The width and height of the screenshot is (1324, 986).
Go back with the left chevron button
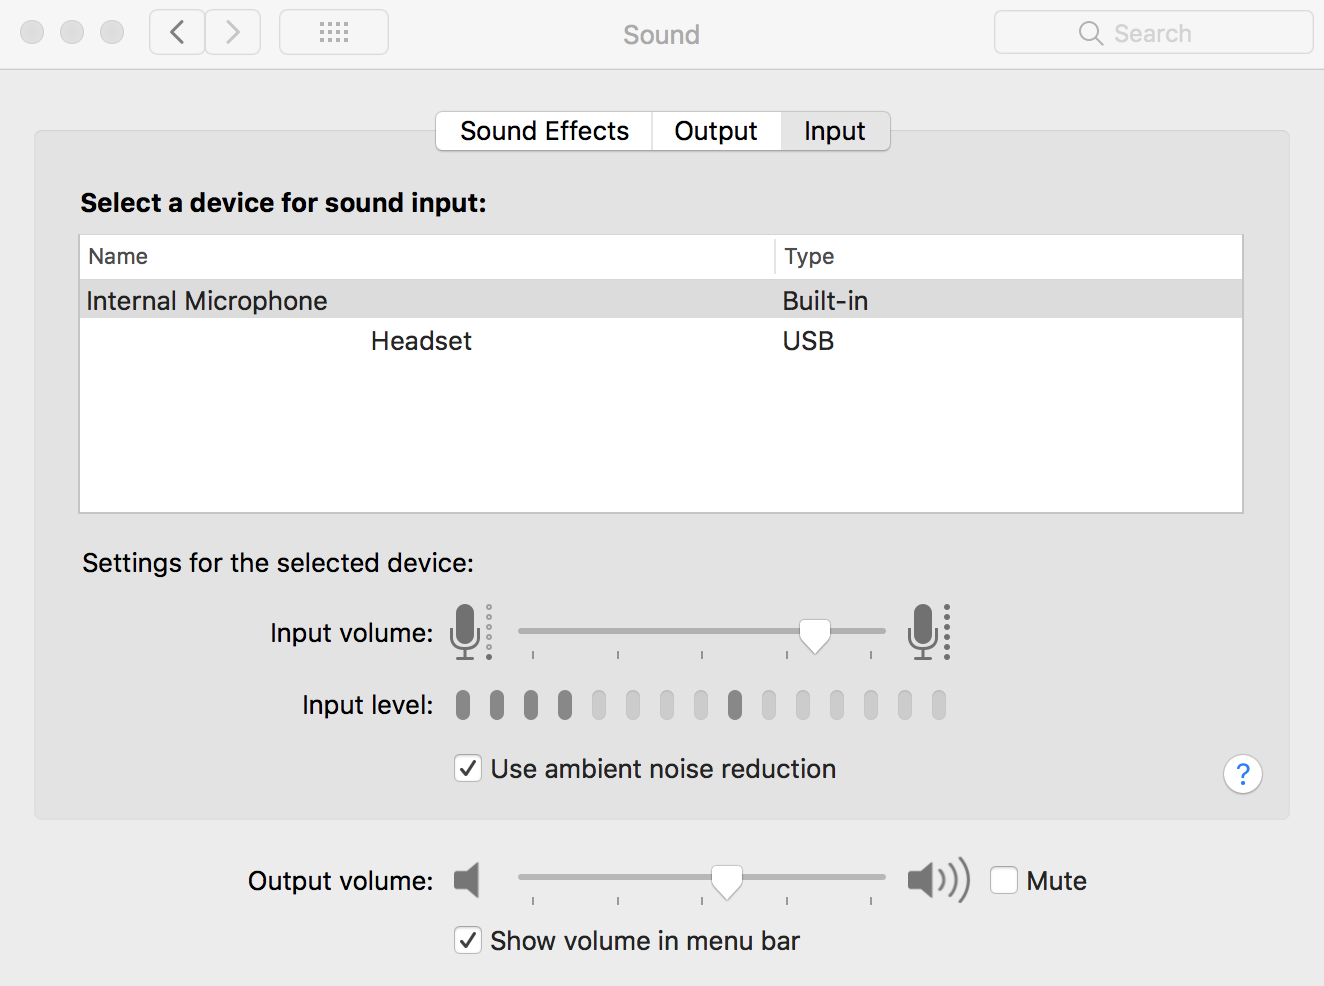tap(177, 33)
